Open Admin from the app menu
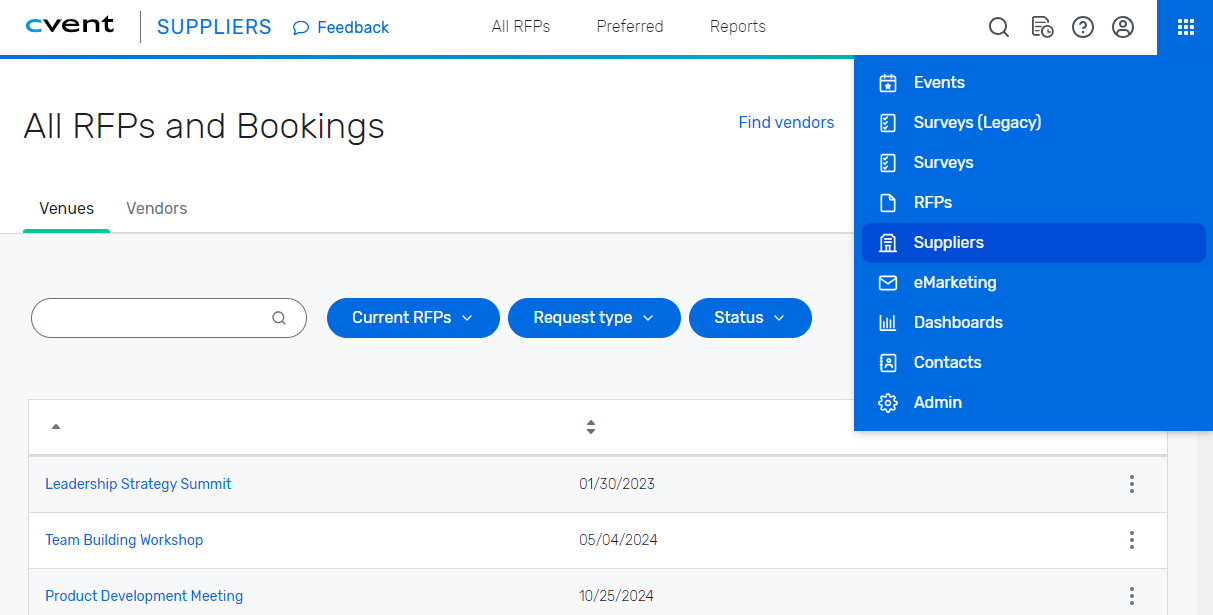The width and height of the screenshot is (1213, 615). point(937,402)
